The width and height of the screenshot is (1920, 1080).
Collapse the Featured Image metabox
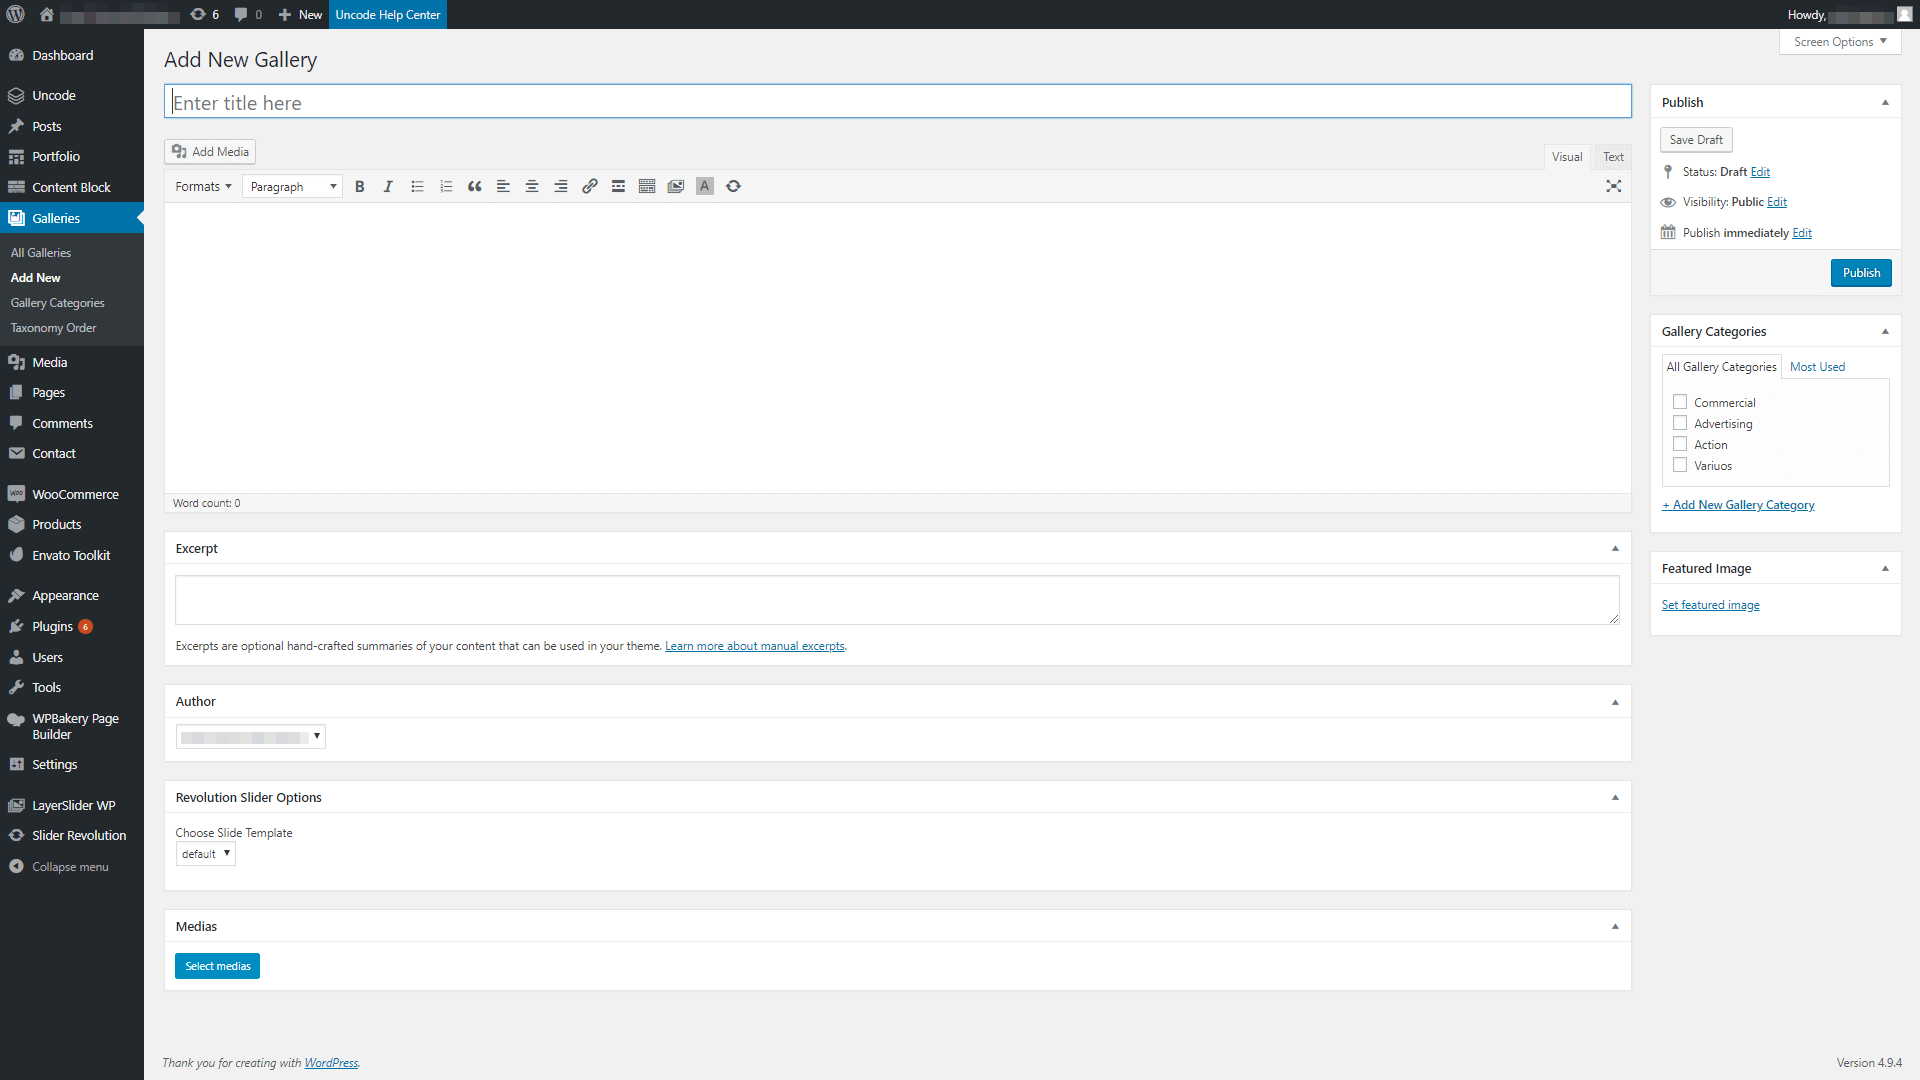1885,568
